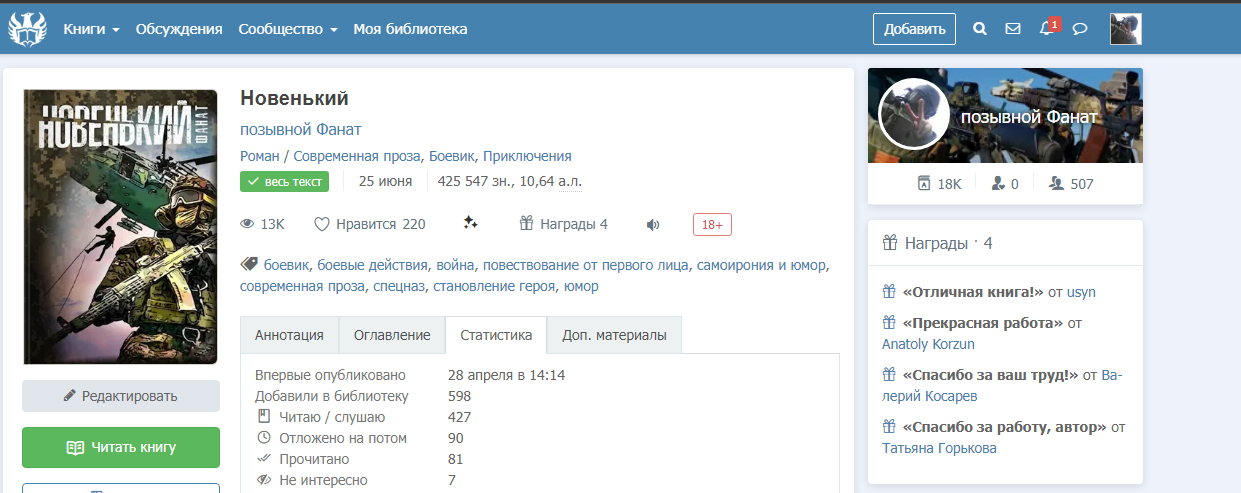Expand the Сообщество dropdown menu
This screenshot has width=1241, height=493.
287,29
